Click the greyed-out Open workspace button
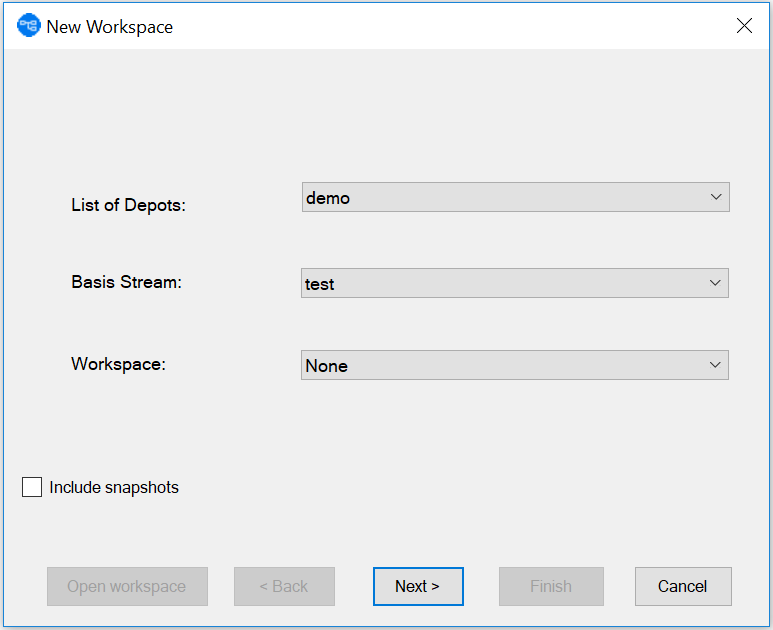This screenshot has width=773, height=630. [x=127, y=587]
